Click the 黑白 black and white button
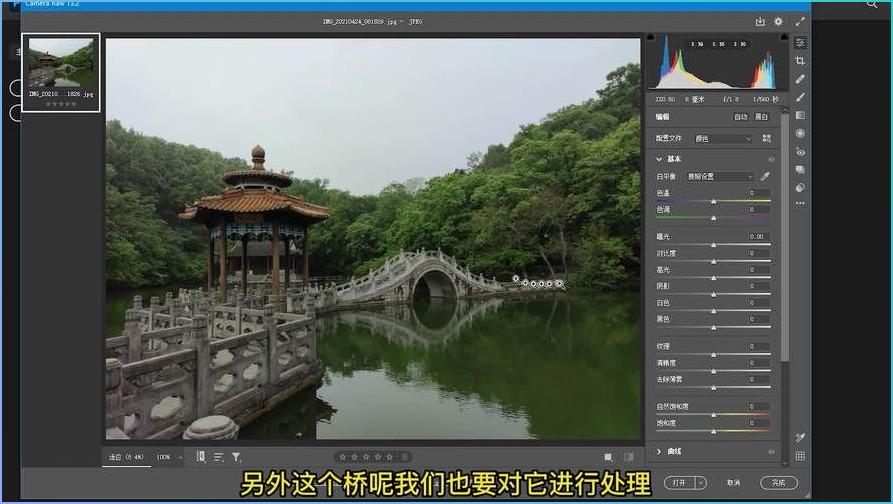893x504 pixels. pos(761,117)
